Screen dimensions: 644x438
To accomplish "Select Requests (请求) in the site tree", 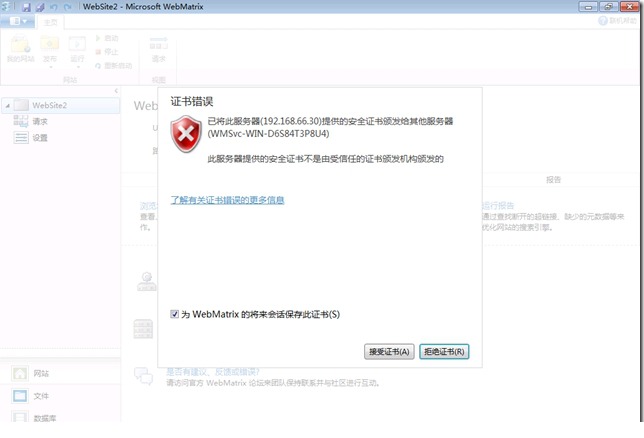I will click(x=40, y=121).
